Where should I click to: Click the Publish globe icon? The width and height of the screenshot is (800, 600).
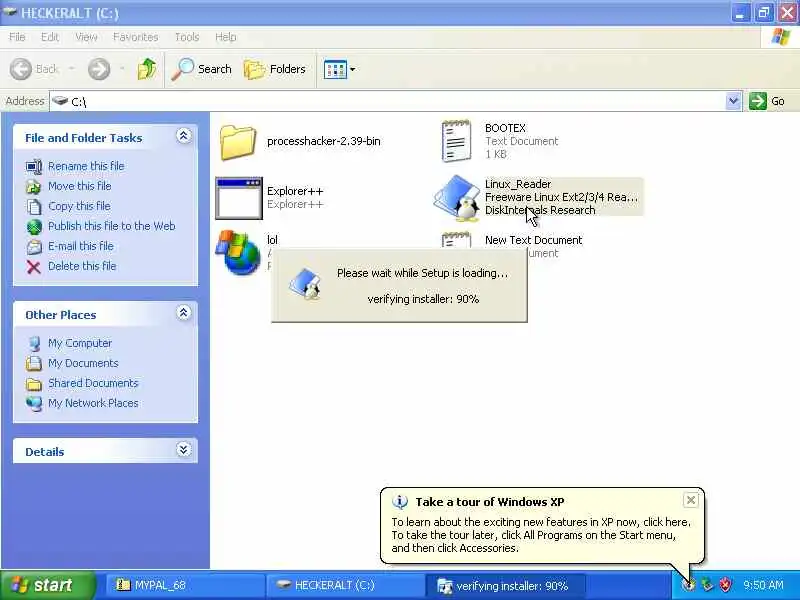tap(34, 227)
